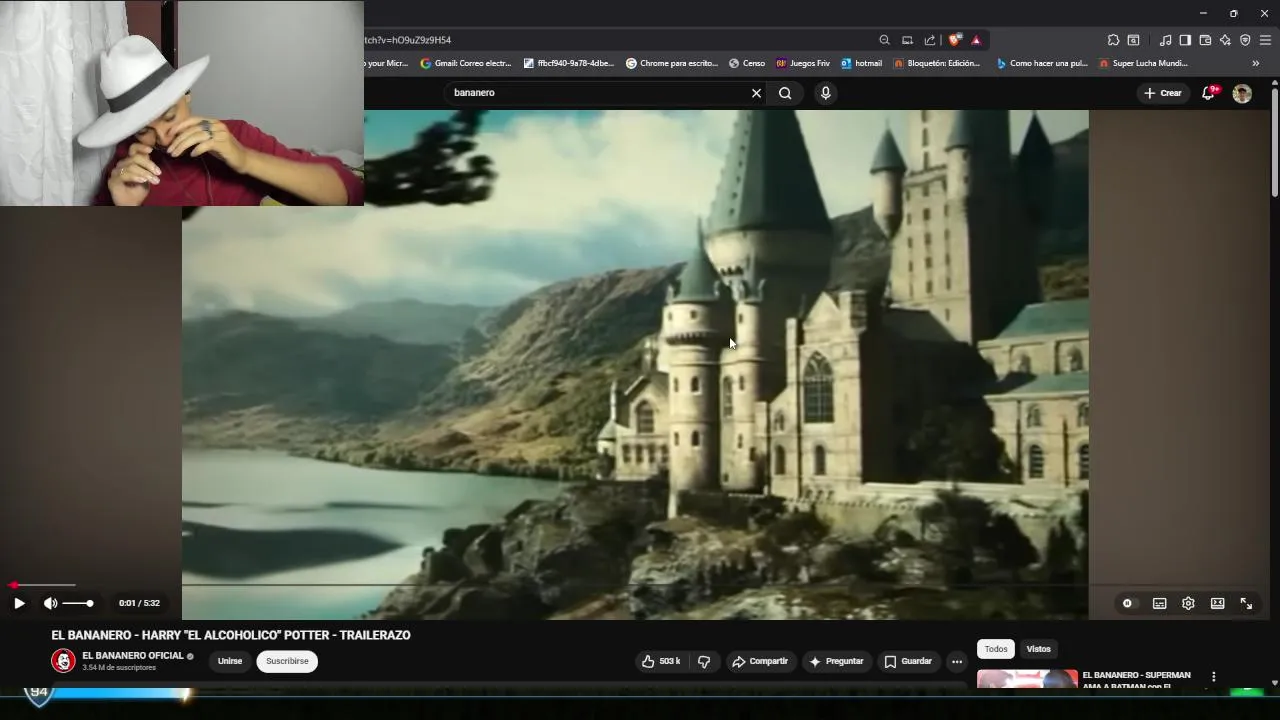
Task: Open the Brave Shields lion icon
Action: point(955,40)
